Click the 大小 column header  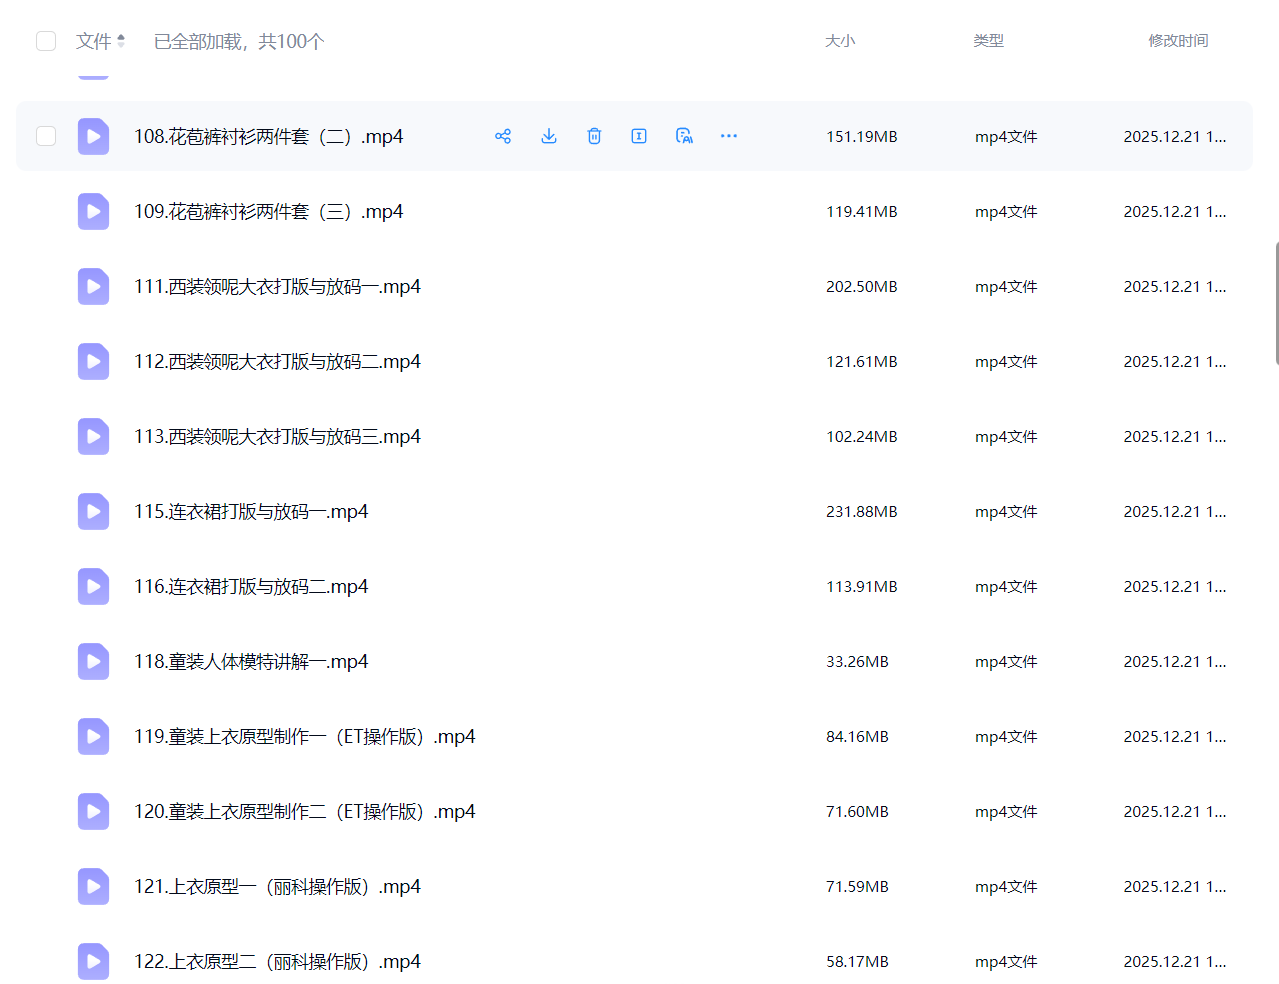tap(839, 41)
